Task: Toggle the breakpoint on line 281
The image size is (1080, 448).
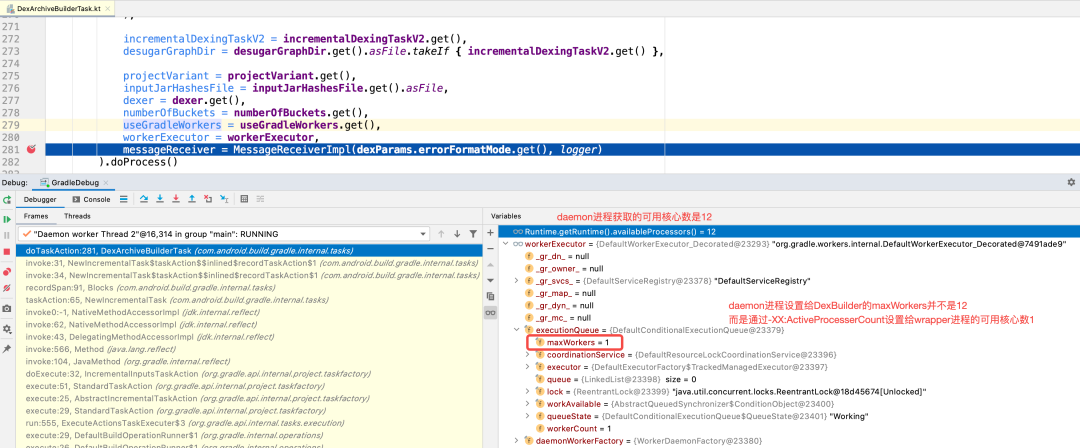Action: (x=31, y=149)
